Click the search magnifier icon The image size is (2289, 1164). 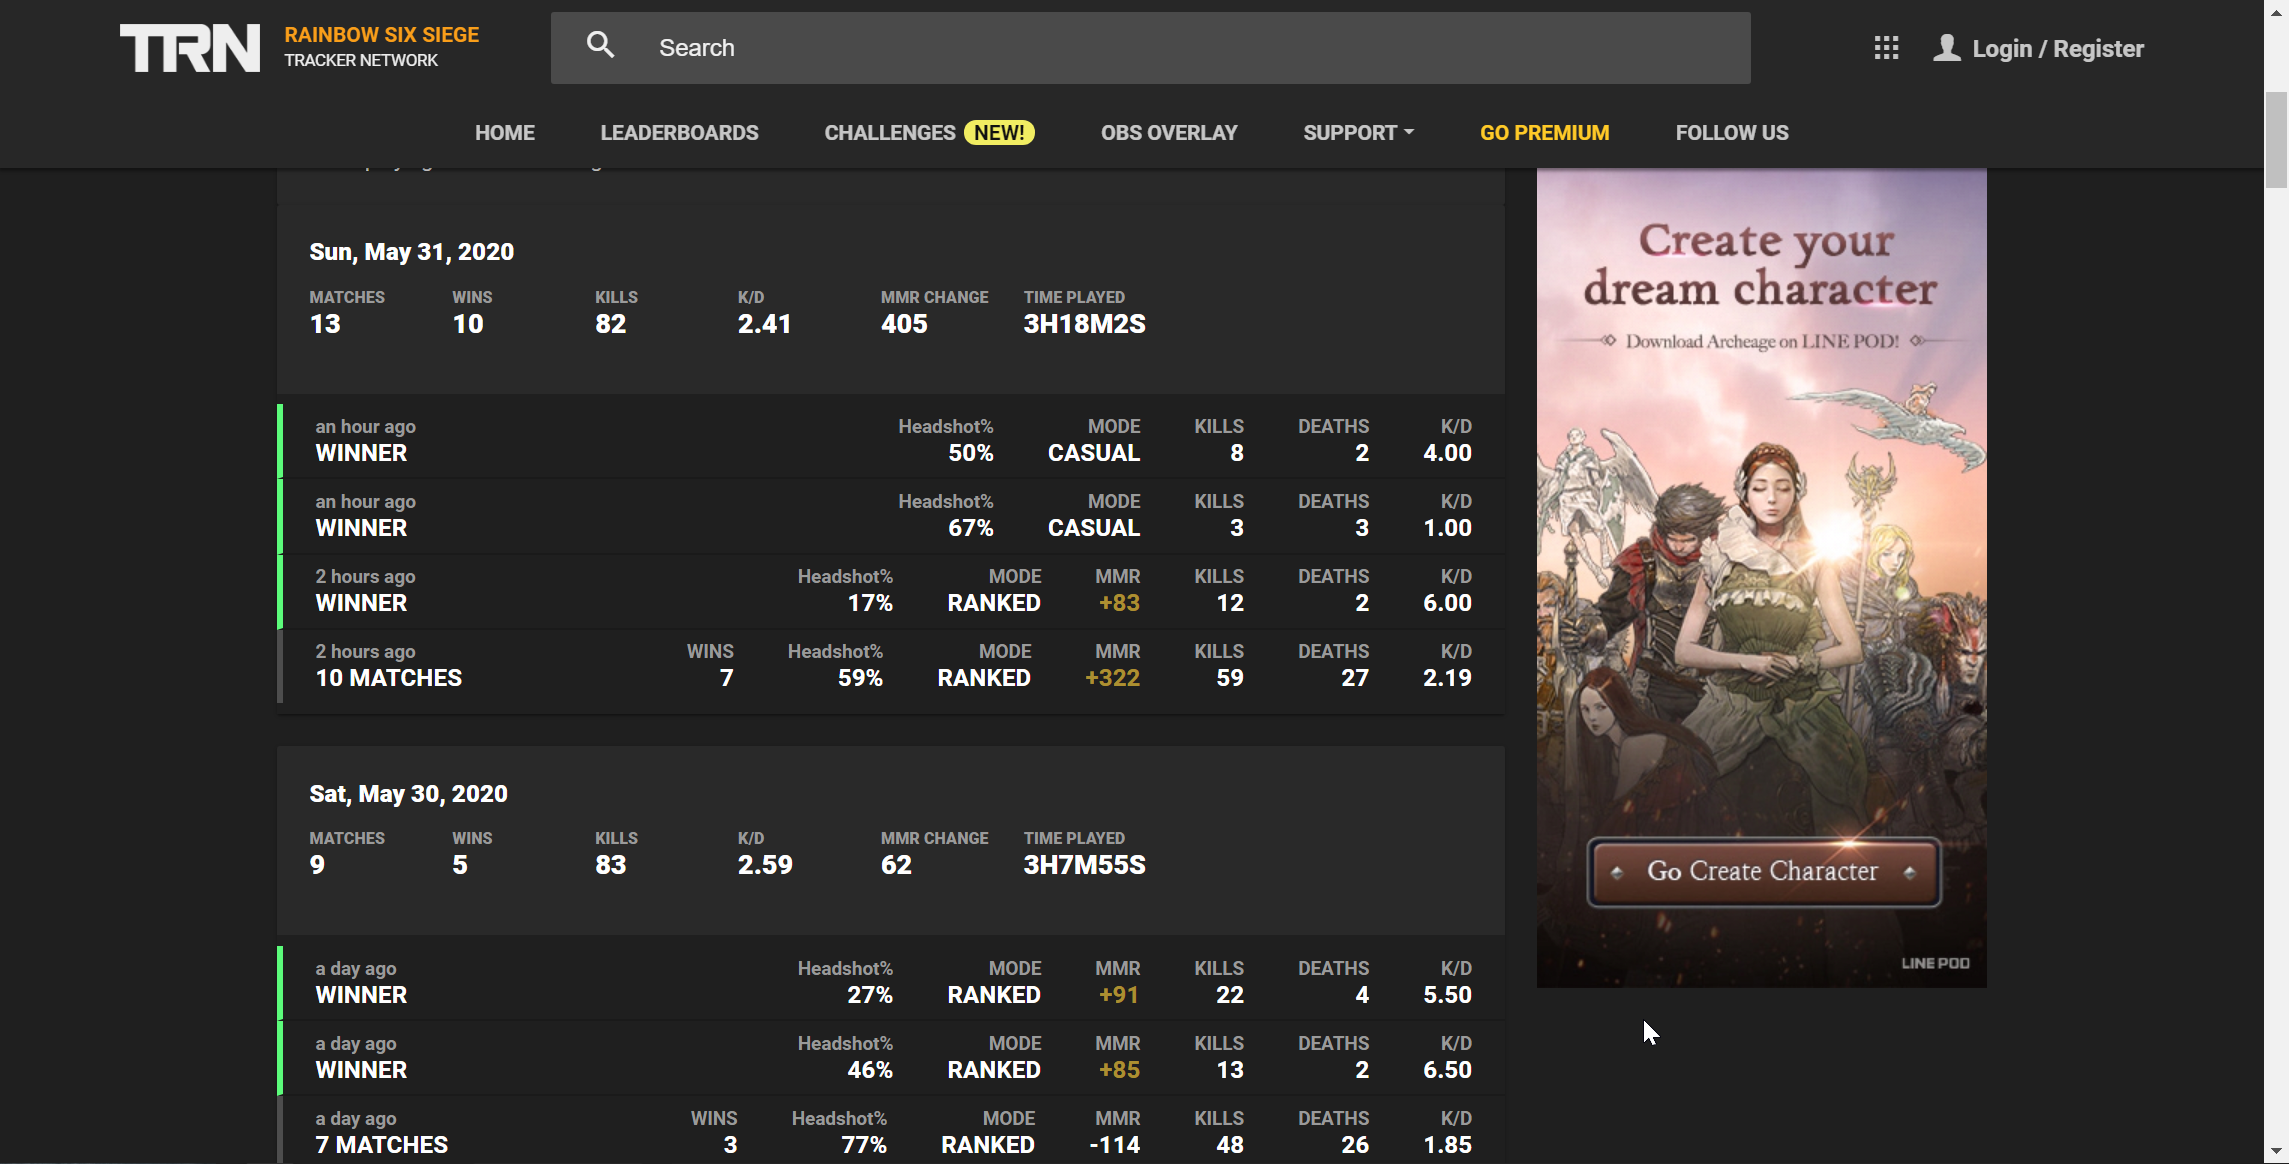click(x=600, y=45)
